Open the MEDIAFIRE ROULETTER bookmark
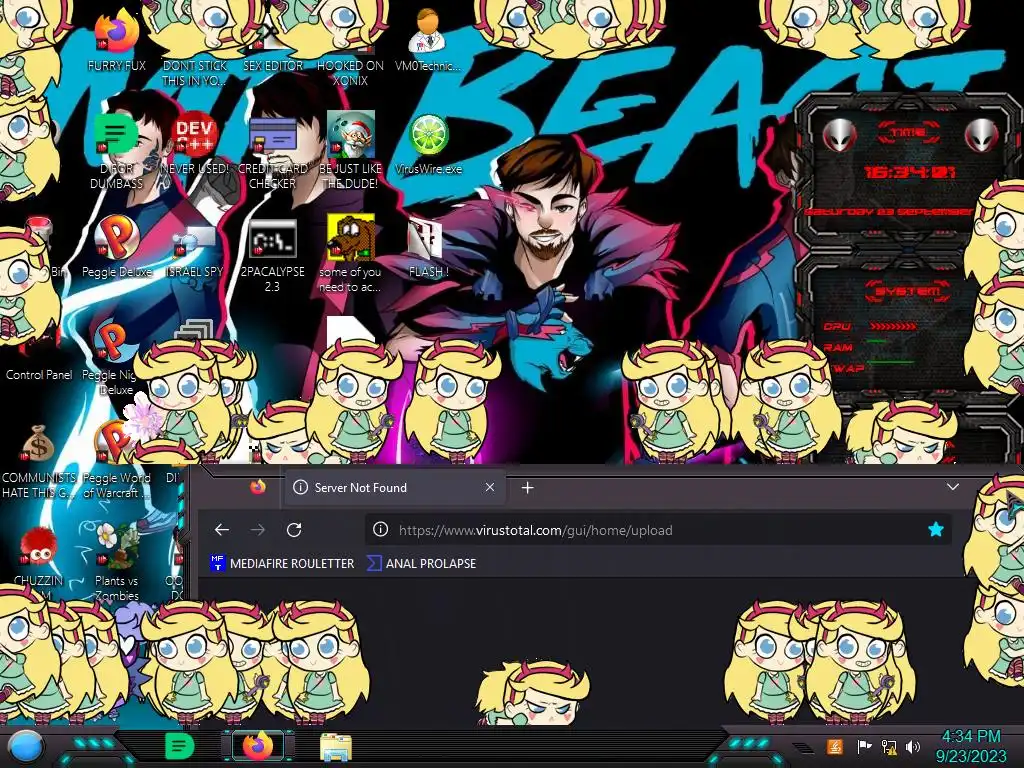Viewport: 1024px width, 768px height. tap(282, 563)
